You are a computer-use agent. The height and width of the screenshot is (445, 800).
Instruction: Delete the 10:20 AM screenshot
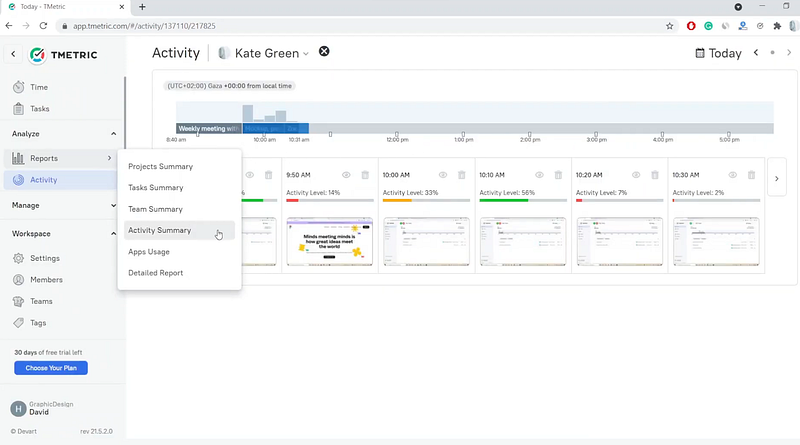[x=655, y=175]
